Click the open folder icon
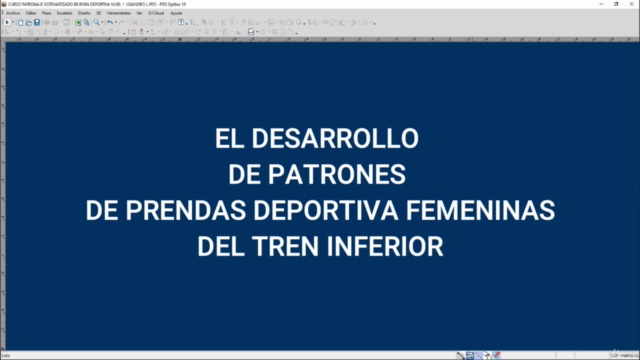 29,22
